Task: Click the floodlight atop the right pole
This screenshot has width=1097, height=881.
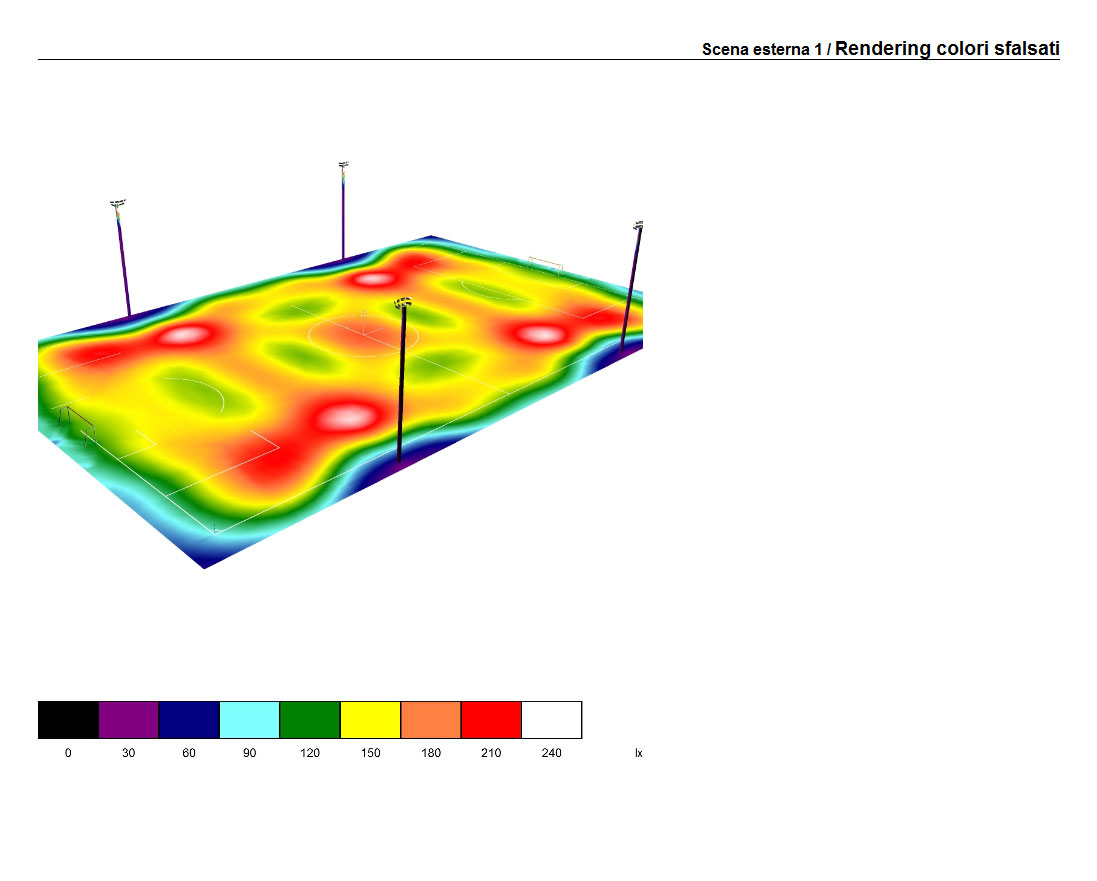Action: pos(638,225)
